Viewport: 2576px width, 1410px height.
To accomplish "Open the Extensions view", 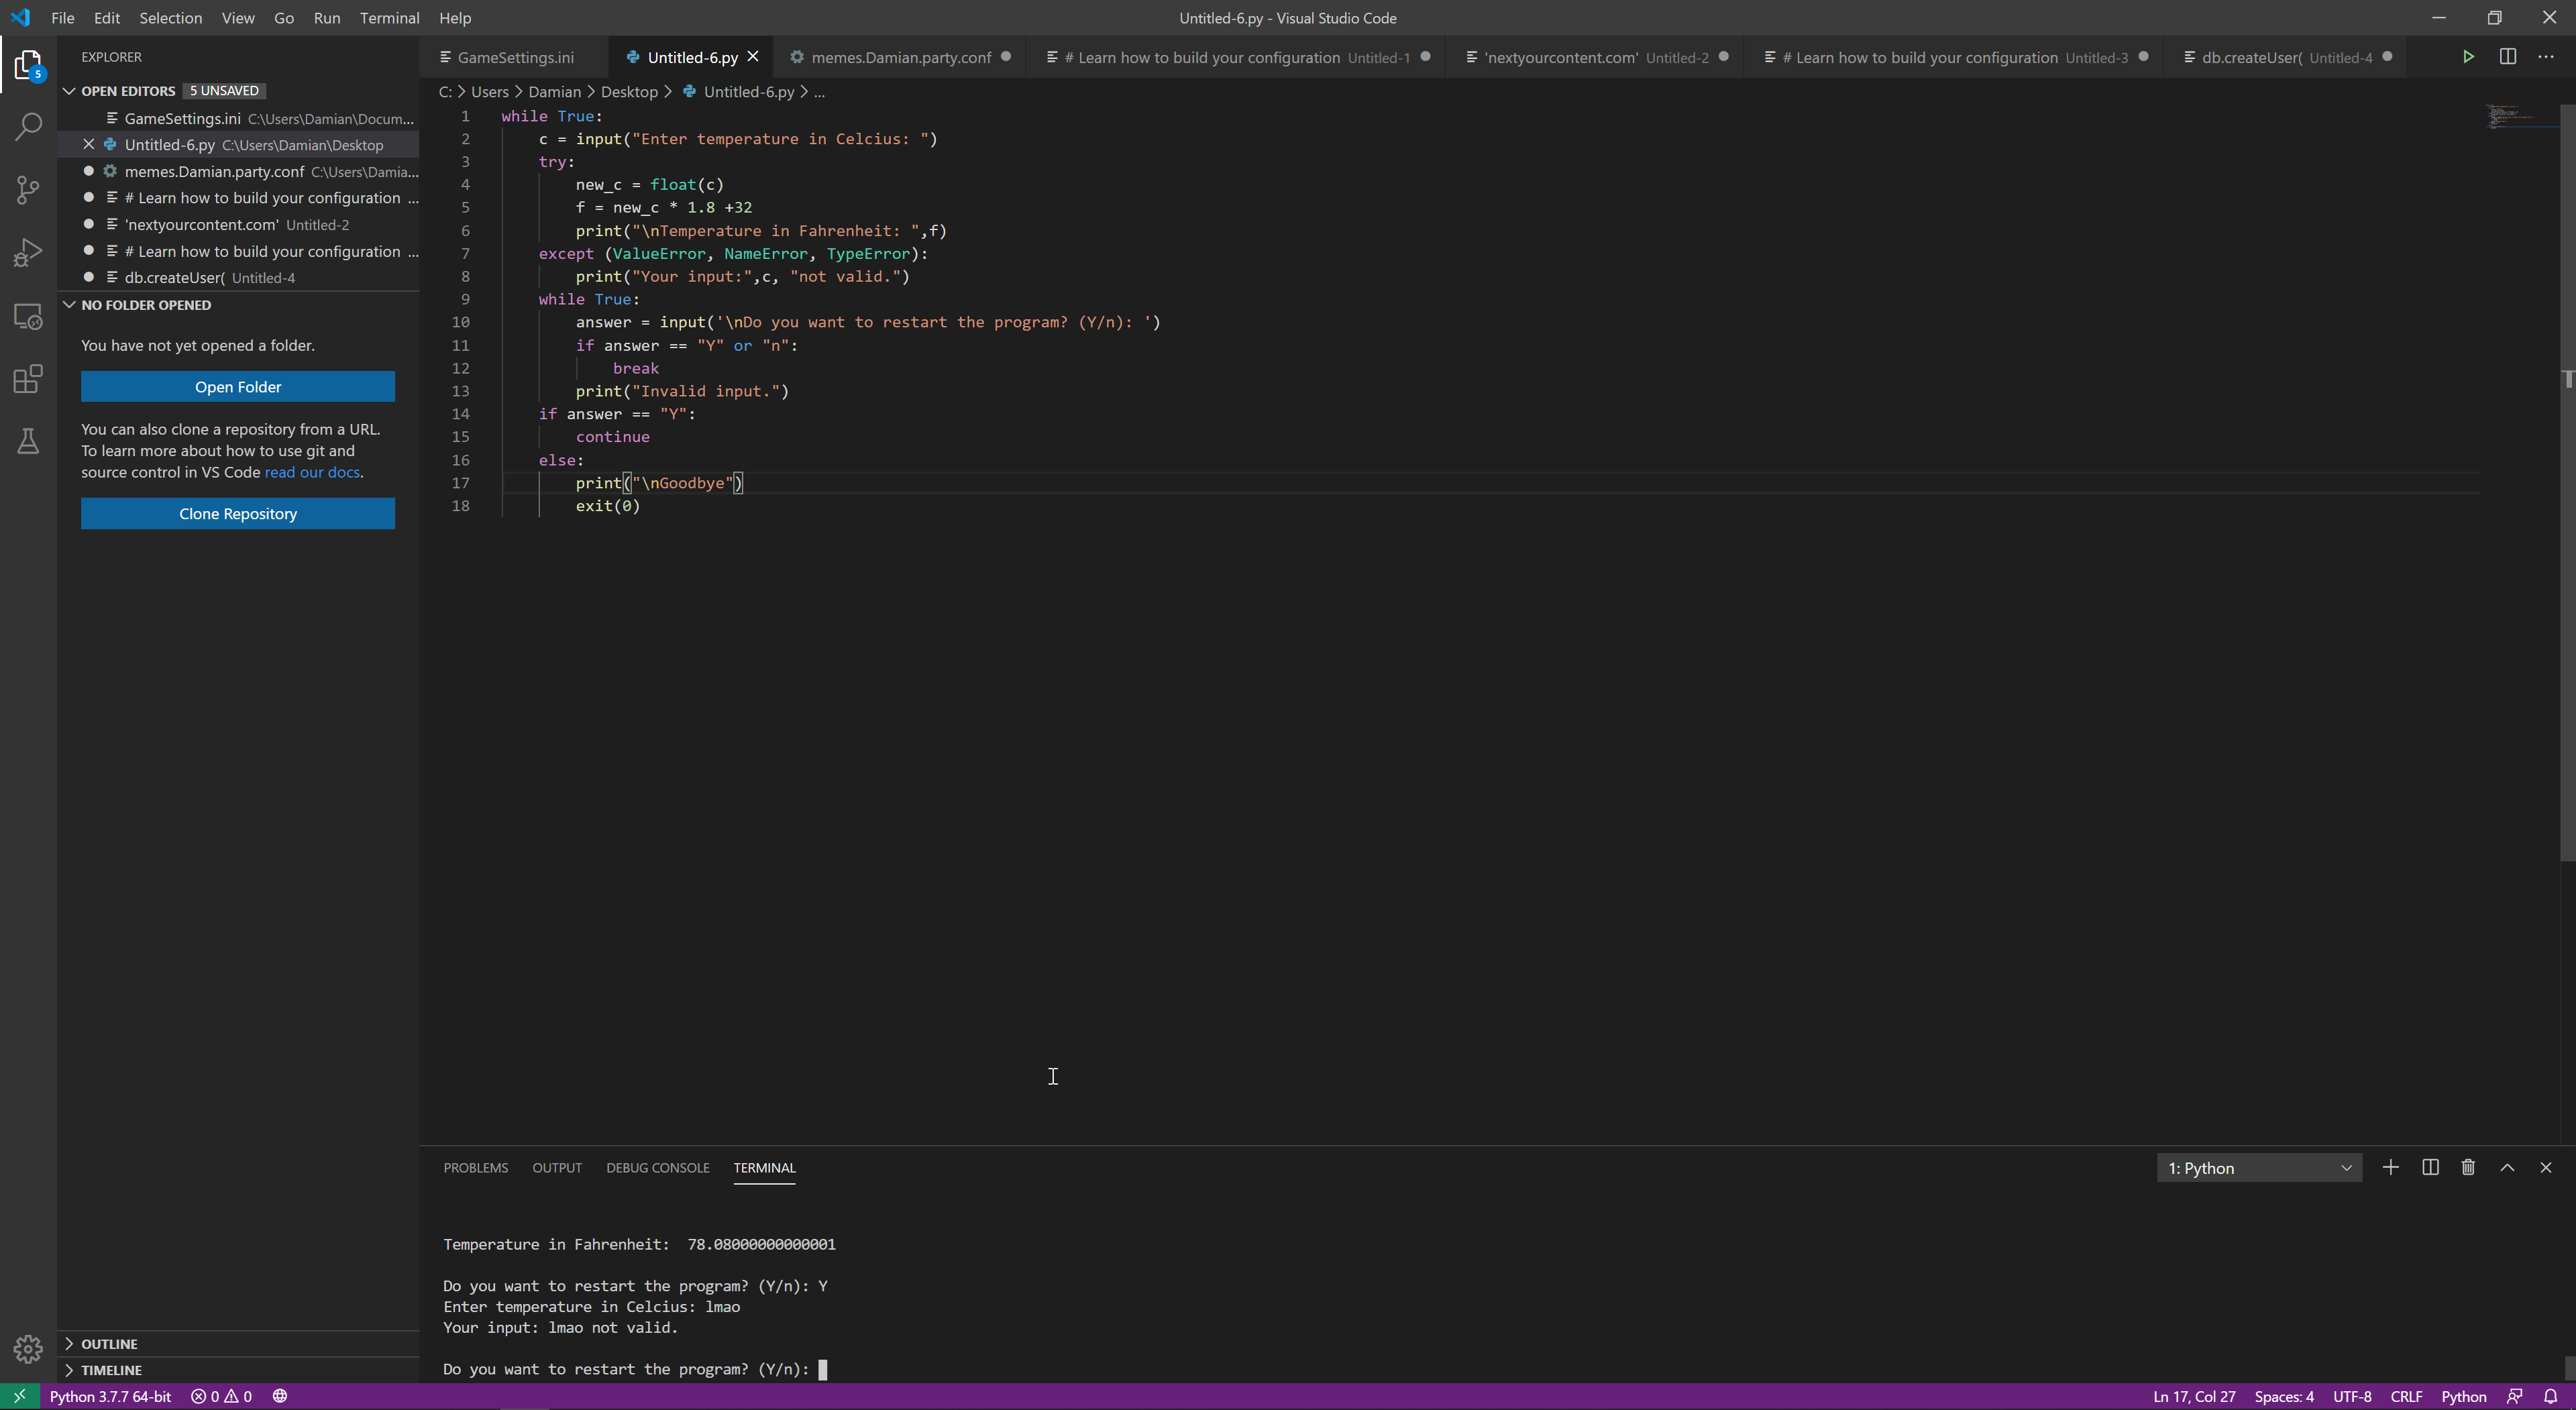I will click(x=28, y=379).
